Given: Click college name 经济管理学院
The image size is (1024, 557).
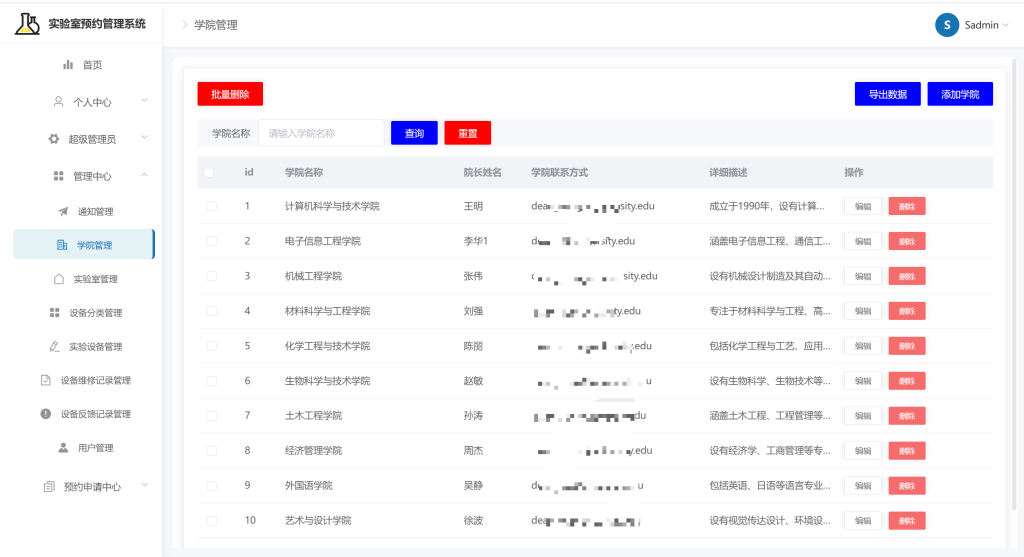Looking at the screenshot, I should point(313,451).
